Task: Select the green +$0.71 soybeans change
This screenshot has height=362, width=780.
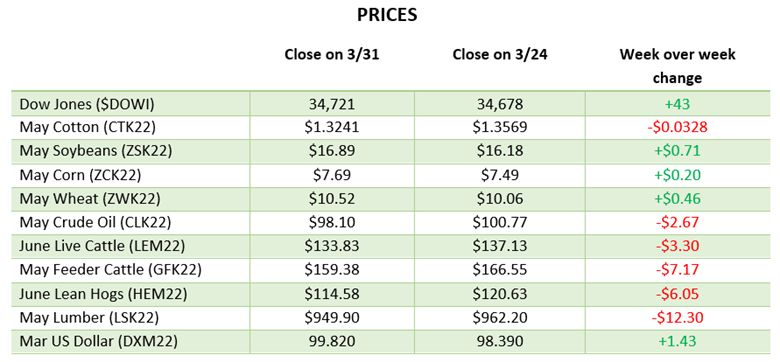Action: pyautogui.click(x=677, y=151)
